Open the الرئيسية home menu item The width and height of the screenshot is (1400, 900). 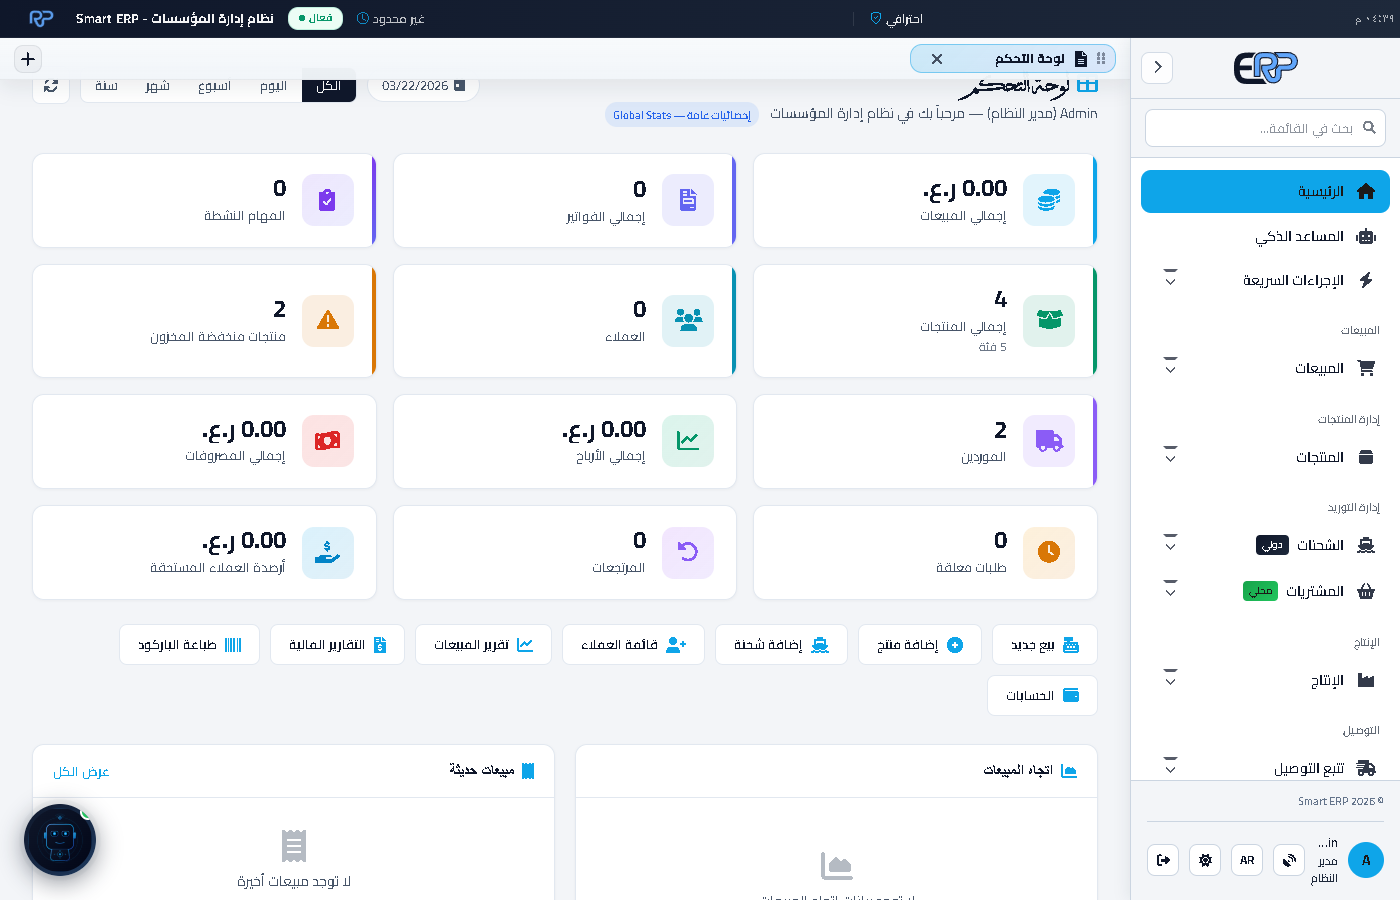click(1265, 191)
